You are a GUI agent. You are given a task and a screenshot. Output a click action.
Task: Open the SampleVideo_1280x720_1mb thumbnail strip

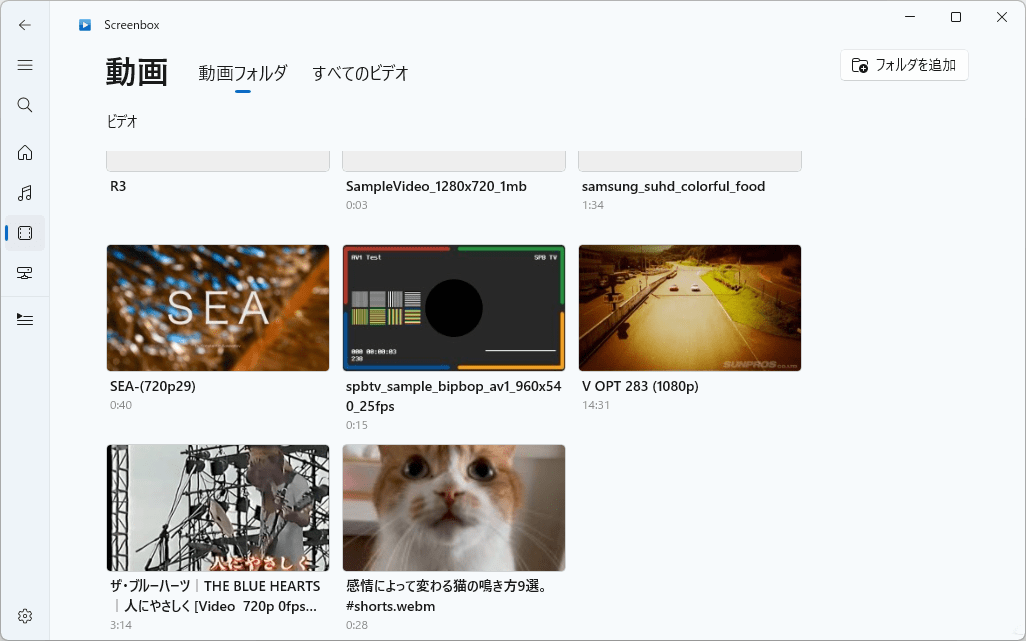click(454, 162)
